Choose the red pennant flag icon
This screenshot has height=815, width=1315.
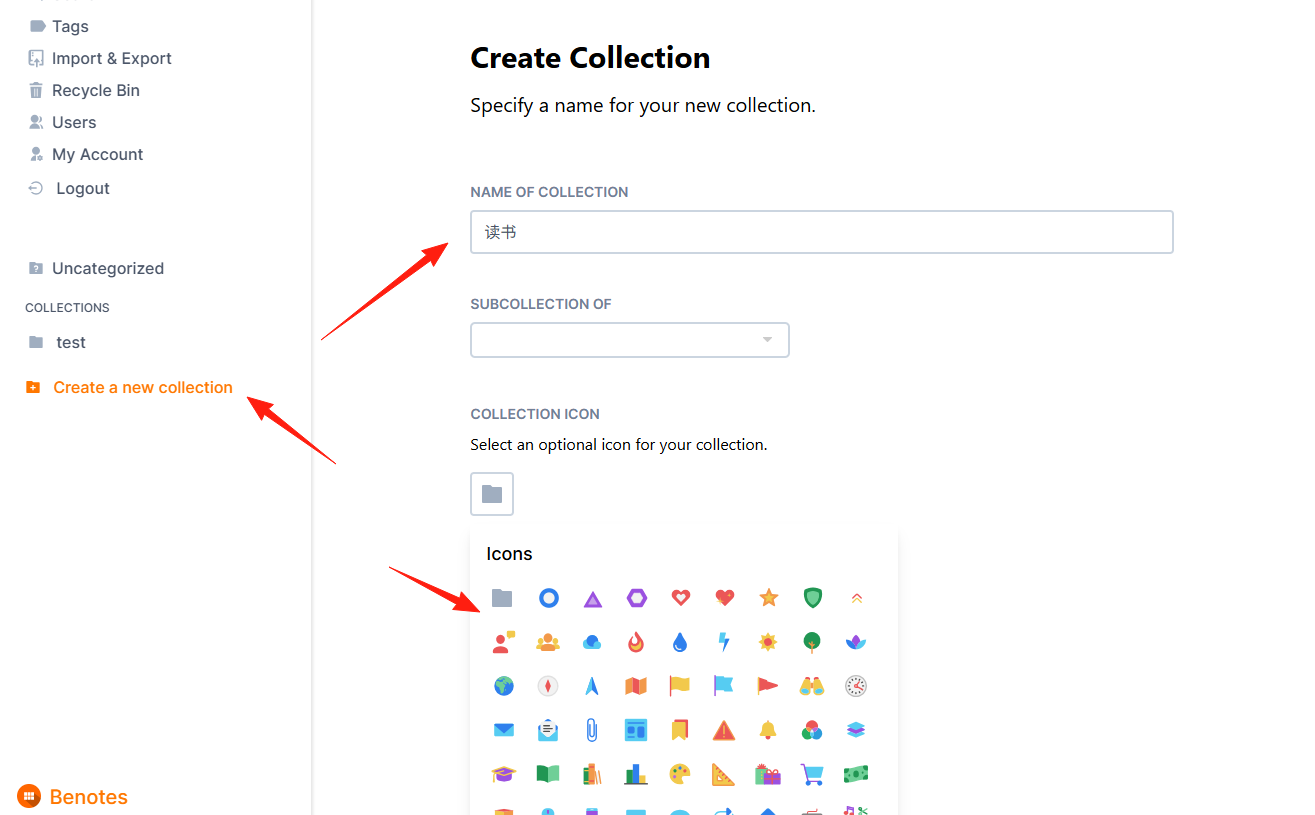[768, 686]
